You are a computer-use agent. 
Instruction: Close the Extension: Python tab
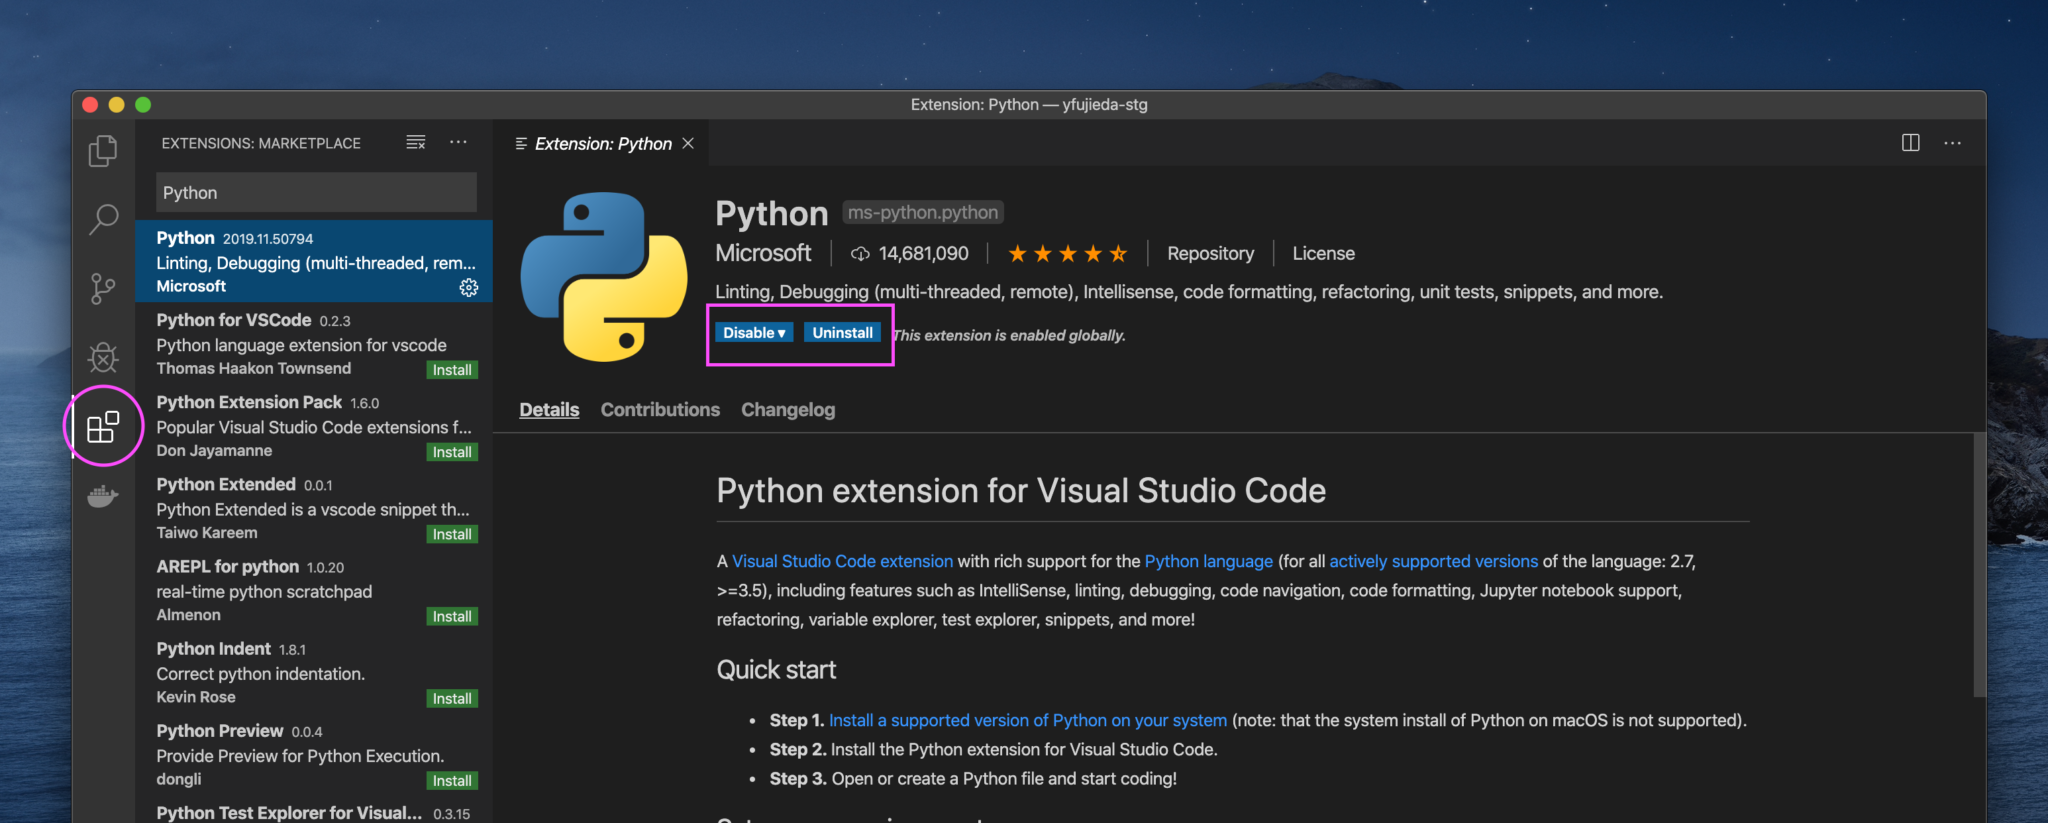click(x=688, y=143)
